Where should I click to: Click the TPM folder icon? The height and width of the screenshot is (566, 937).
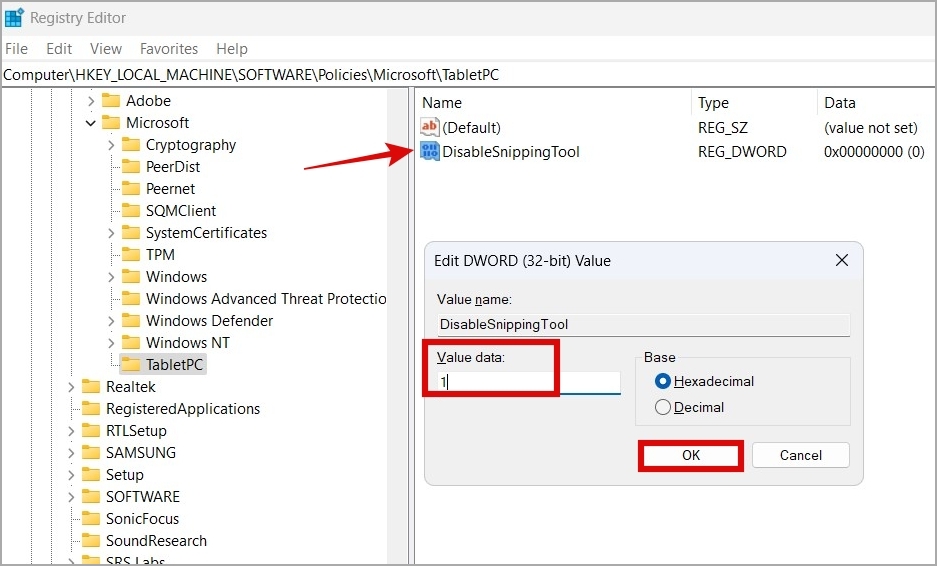[x=130, y=255]
